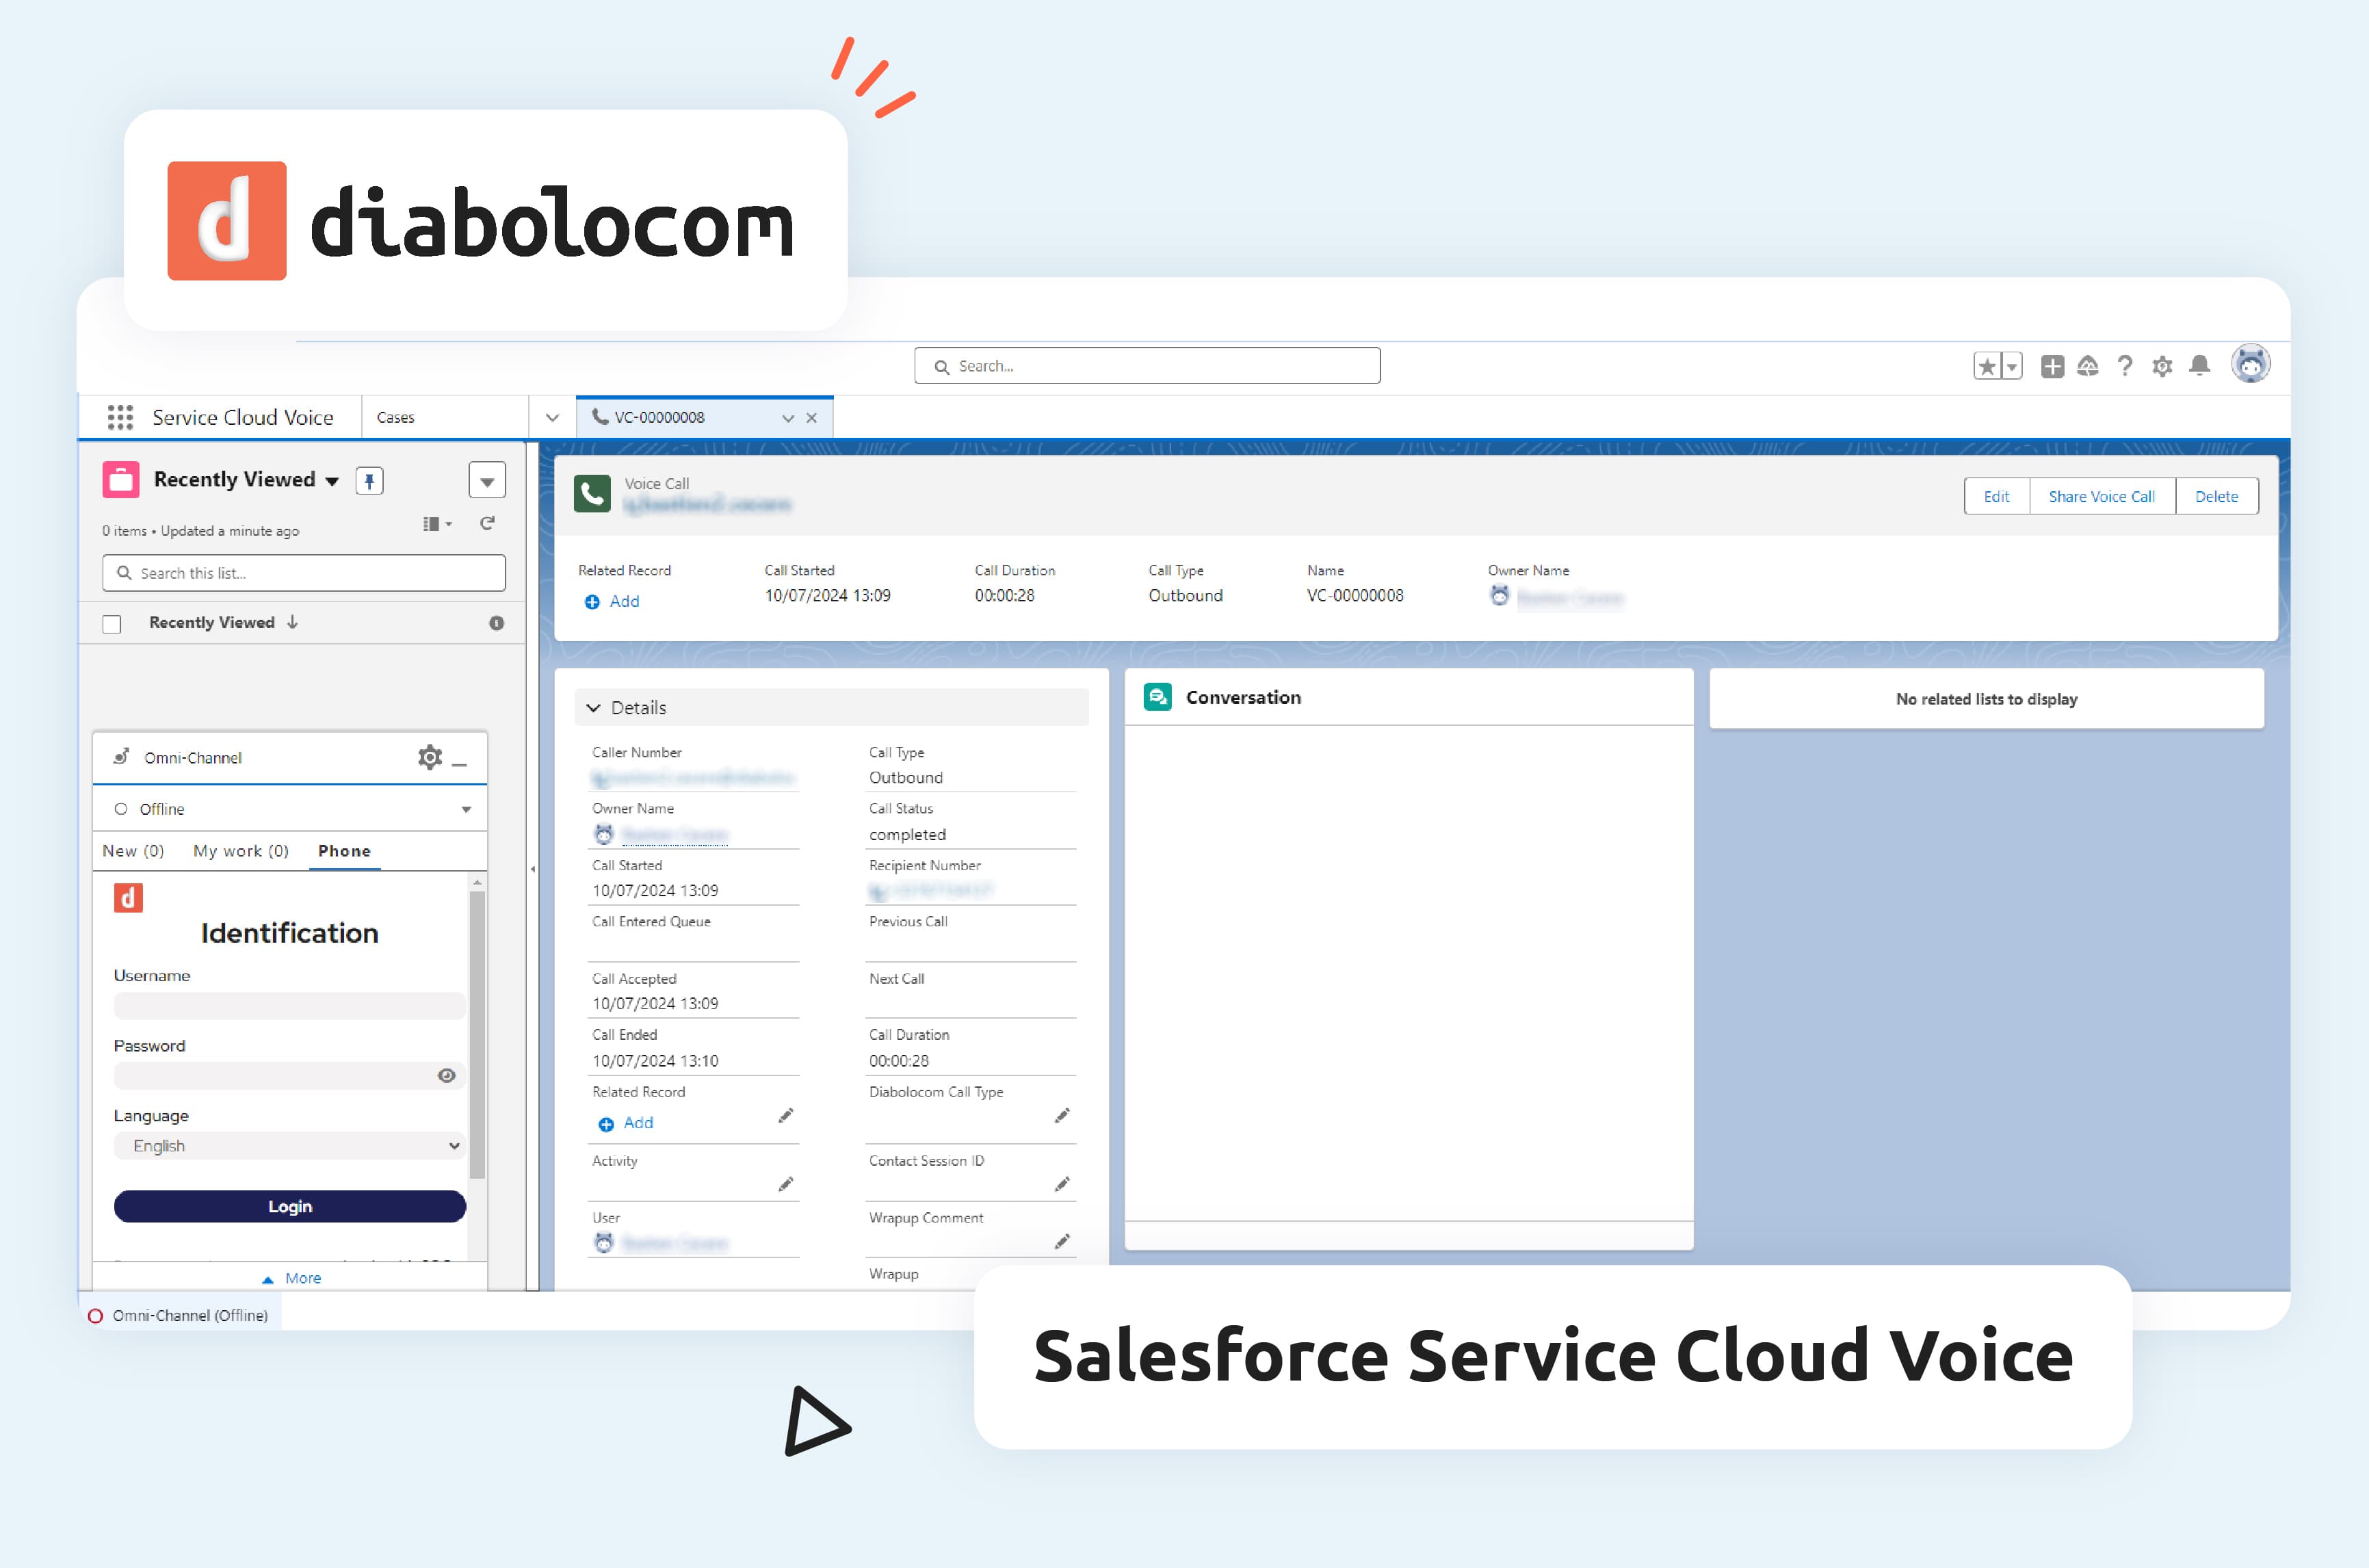2369x1568 pixels.
Task: Edit Related Record pencil icon
Action: point(786,1116)
